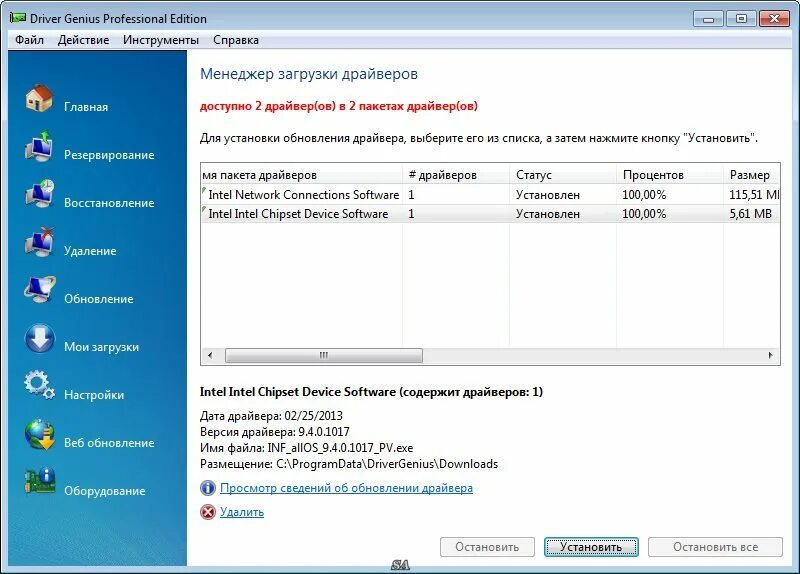
Task: Click the Driver Genius title bar app icon
Action: [17, 18]
